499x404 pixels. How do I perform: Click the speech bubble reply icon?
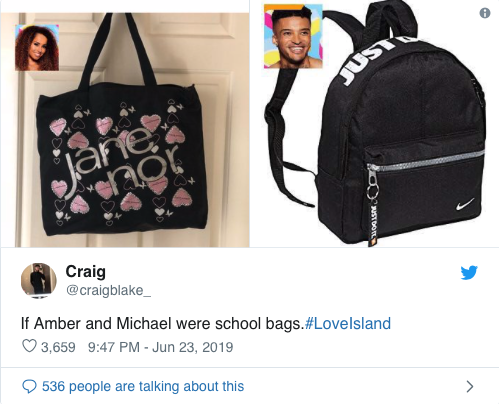(x=29, y=386)
